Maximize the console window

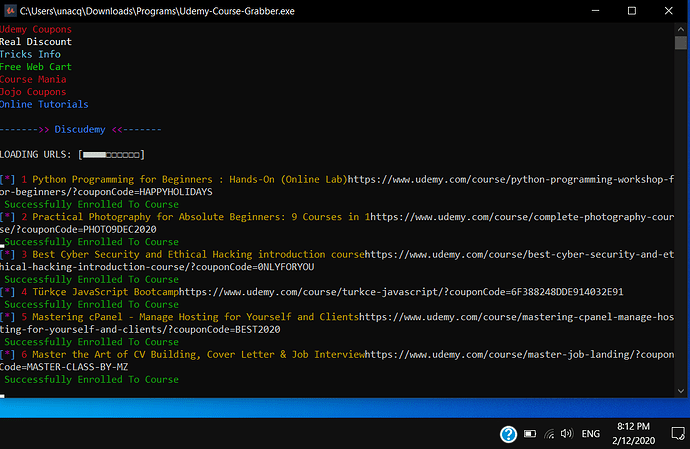[x=632, y=11]
